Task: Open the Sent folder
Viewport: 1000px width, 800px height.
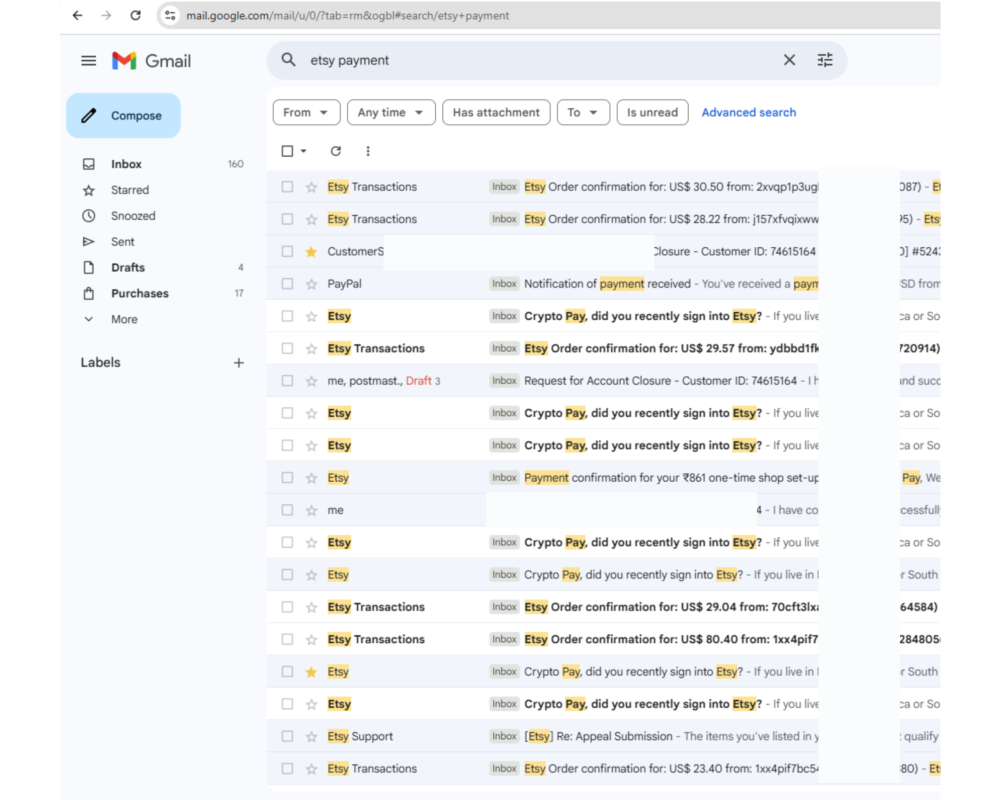Action: pyautogui.click(x=122, y=242)
